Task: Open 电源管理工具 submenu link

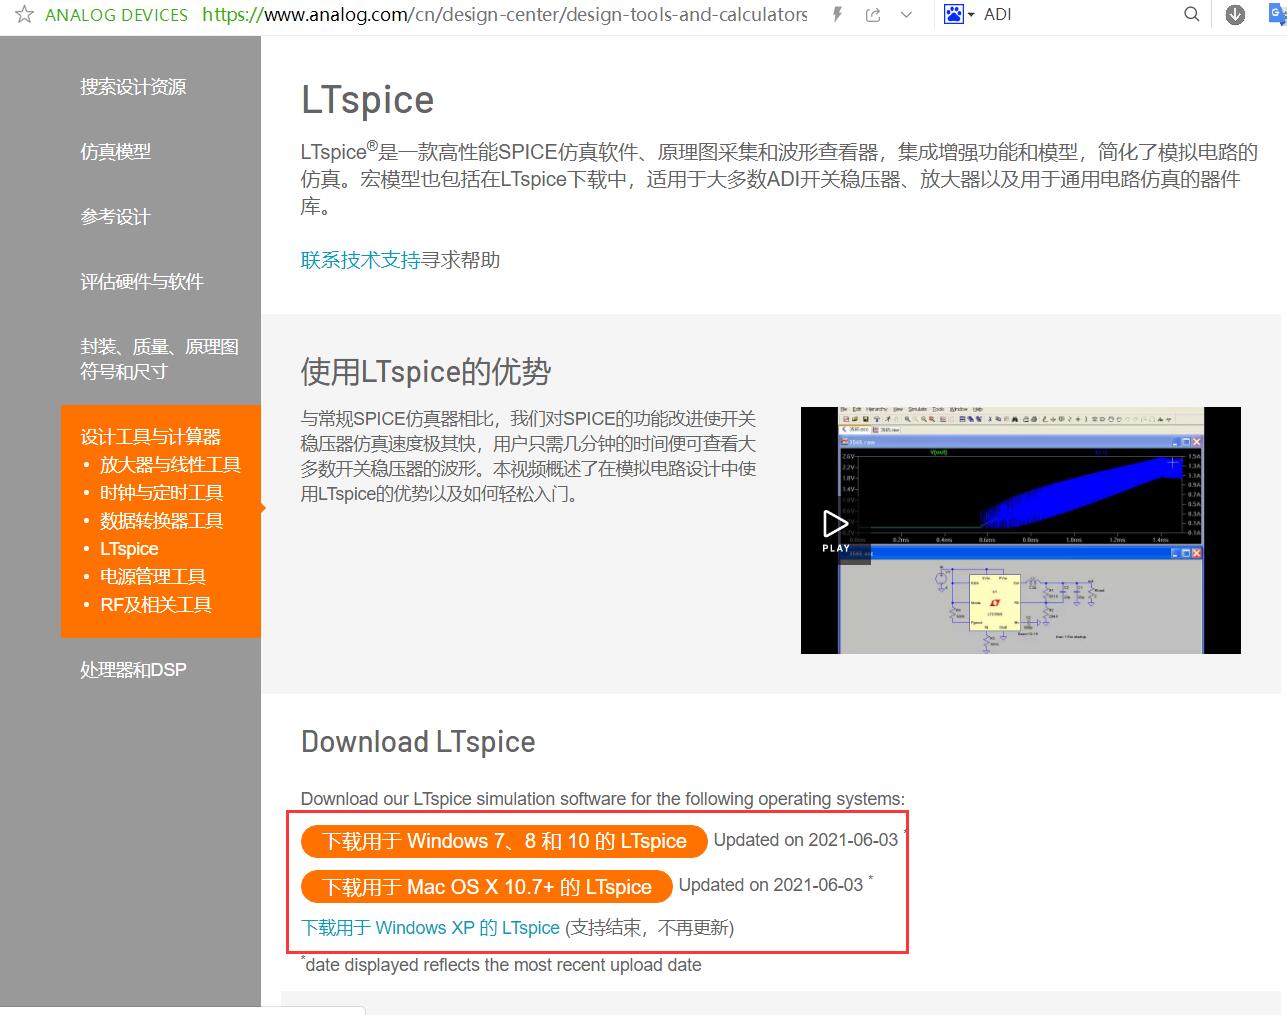Action: pyautogui.click(x=153, y=577)
